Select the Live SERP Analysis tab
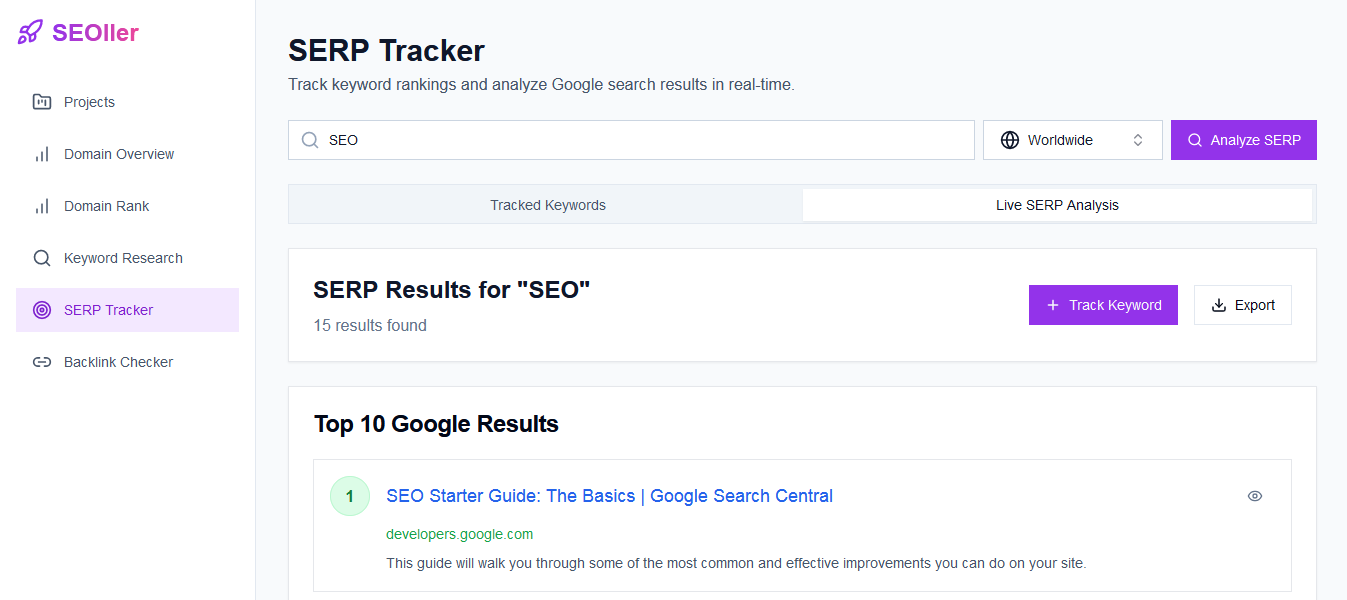The width and height of the screenshot is (1347, 600). point(1057,204)
